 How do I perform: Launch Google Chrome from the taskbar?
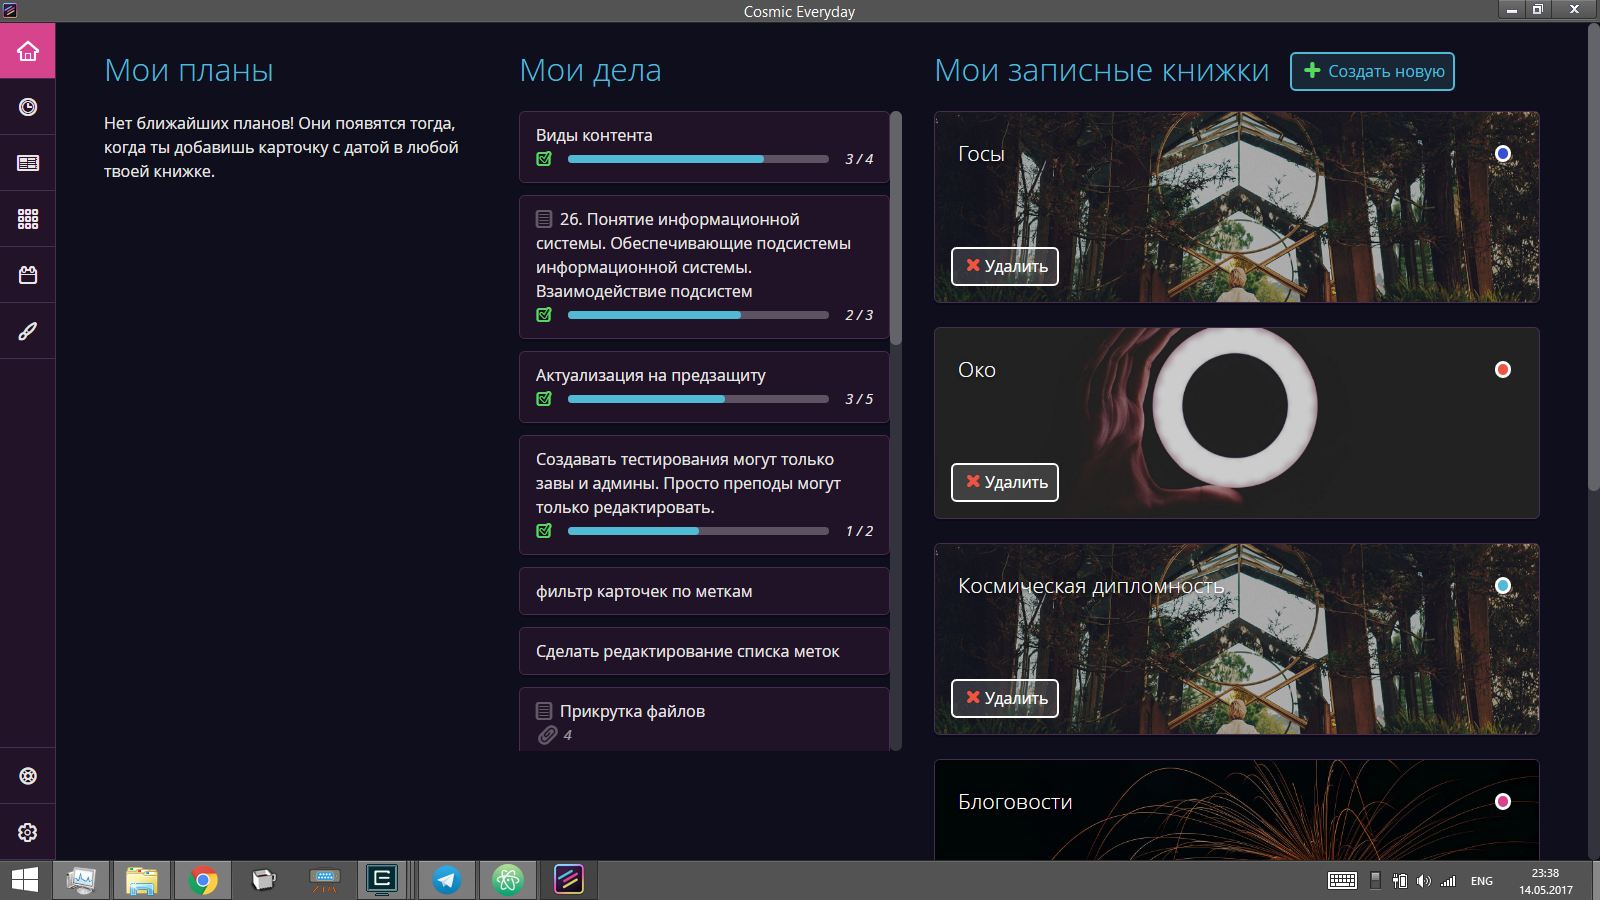(x=203, y=880)
